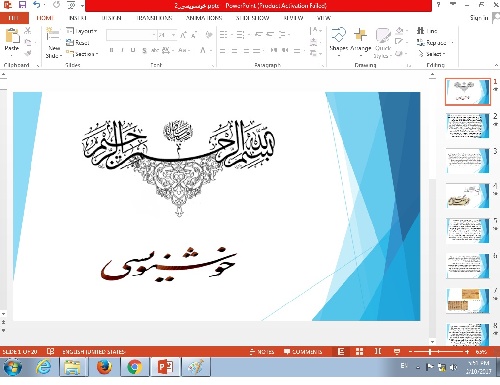Open File Explorer from taskbar
This screenshot has height=385, width=500.
coord(73,367)
